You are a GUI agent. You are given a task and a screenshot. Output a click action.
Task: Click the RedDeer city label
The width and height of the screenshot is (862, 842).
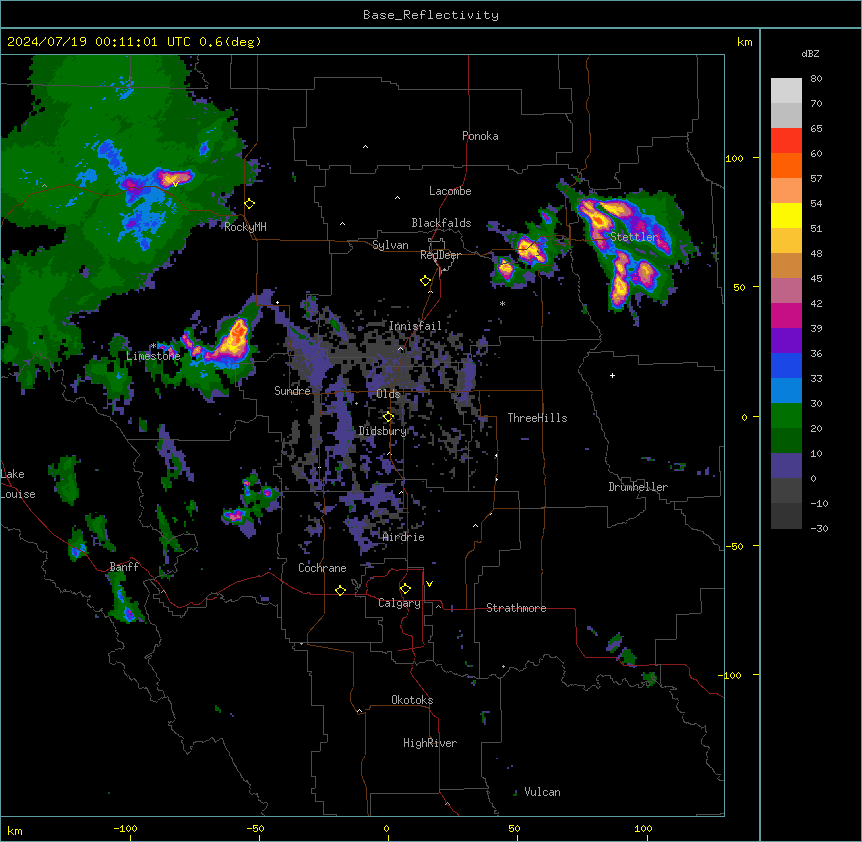click(x=440, y=255)
